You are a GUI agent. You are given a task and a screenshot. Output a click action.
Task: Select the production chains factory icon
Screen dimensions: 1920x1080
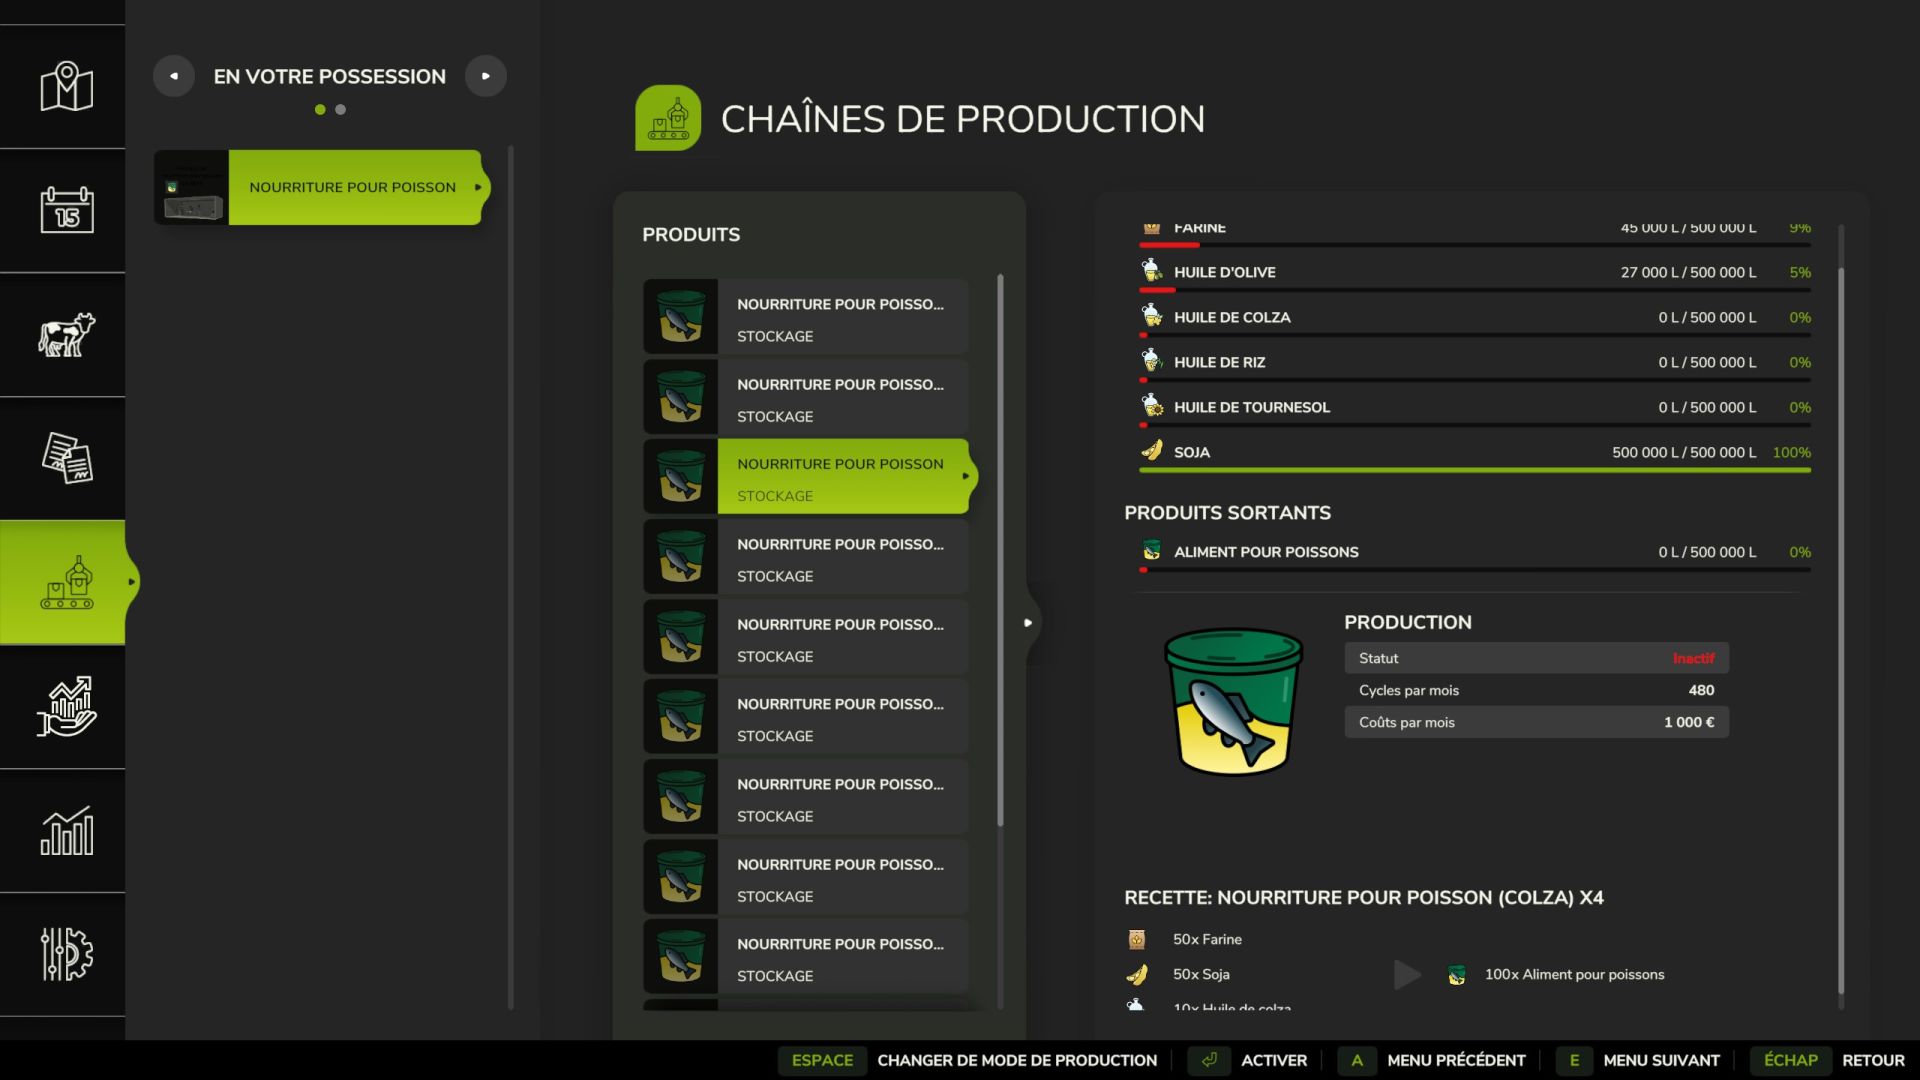(66, 582)
